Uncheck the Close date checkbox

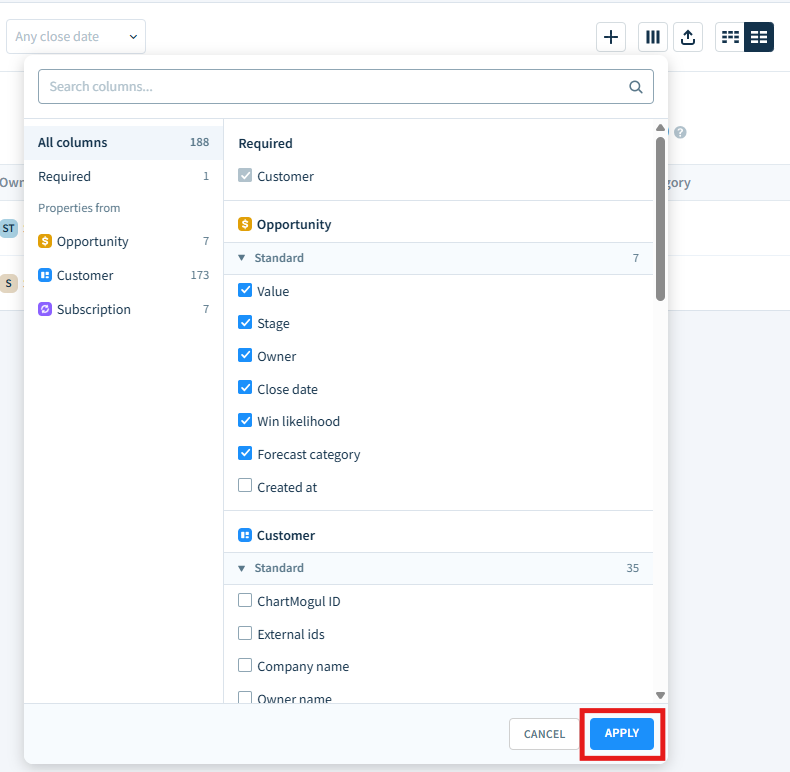(245, 388)
